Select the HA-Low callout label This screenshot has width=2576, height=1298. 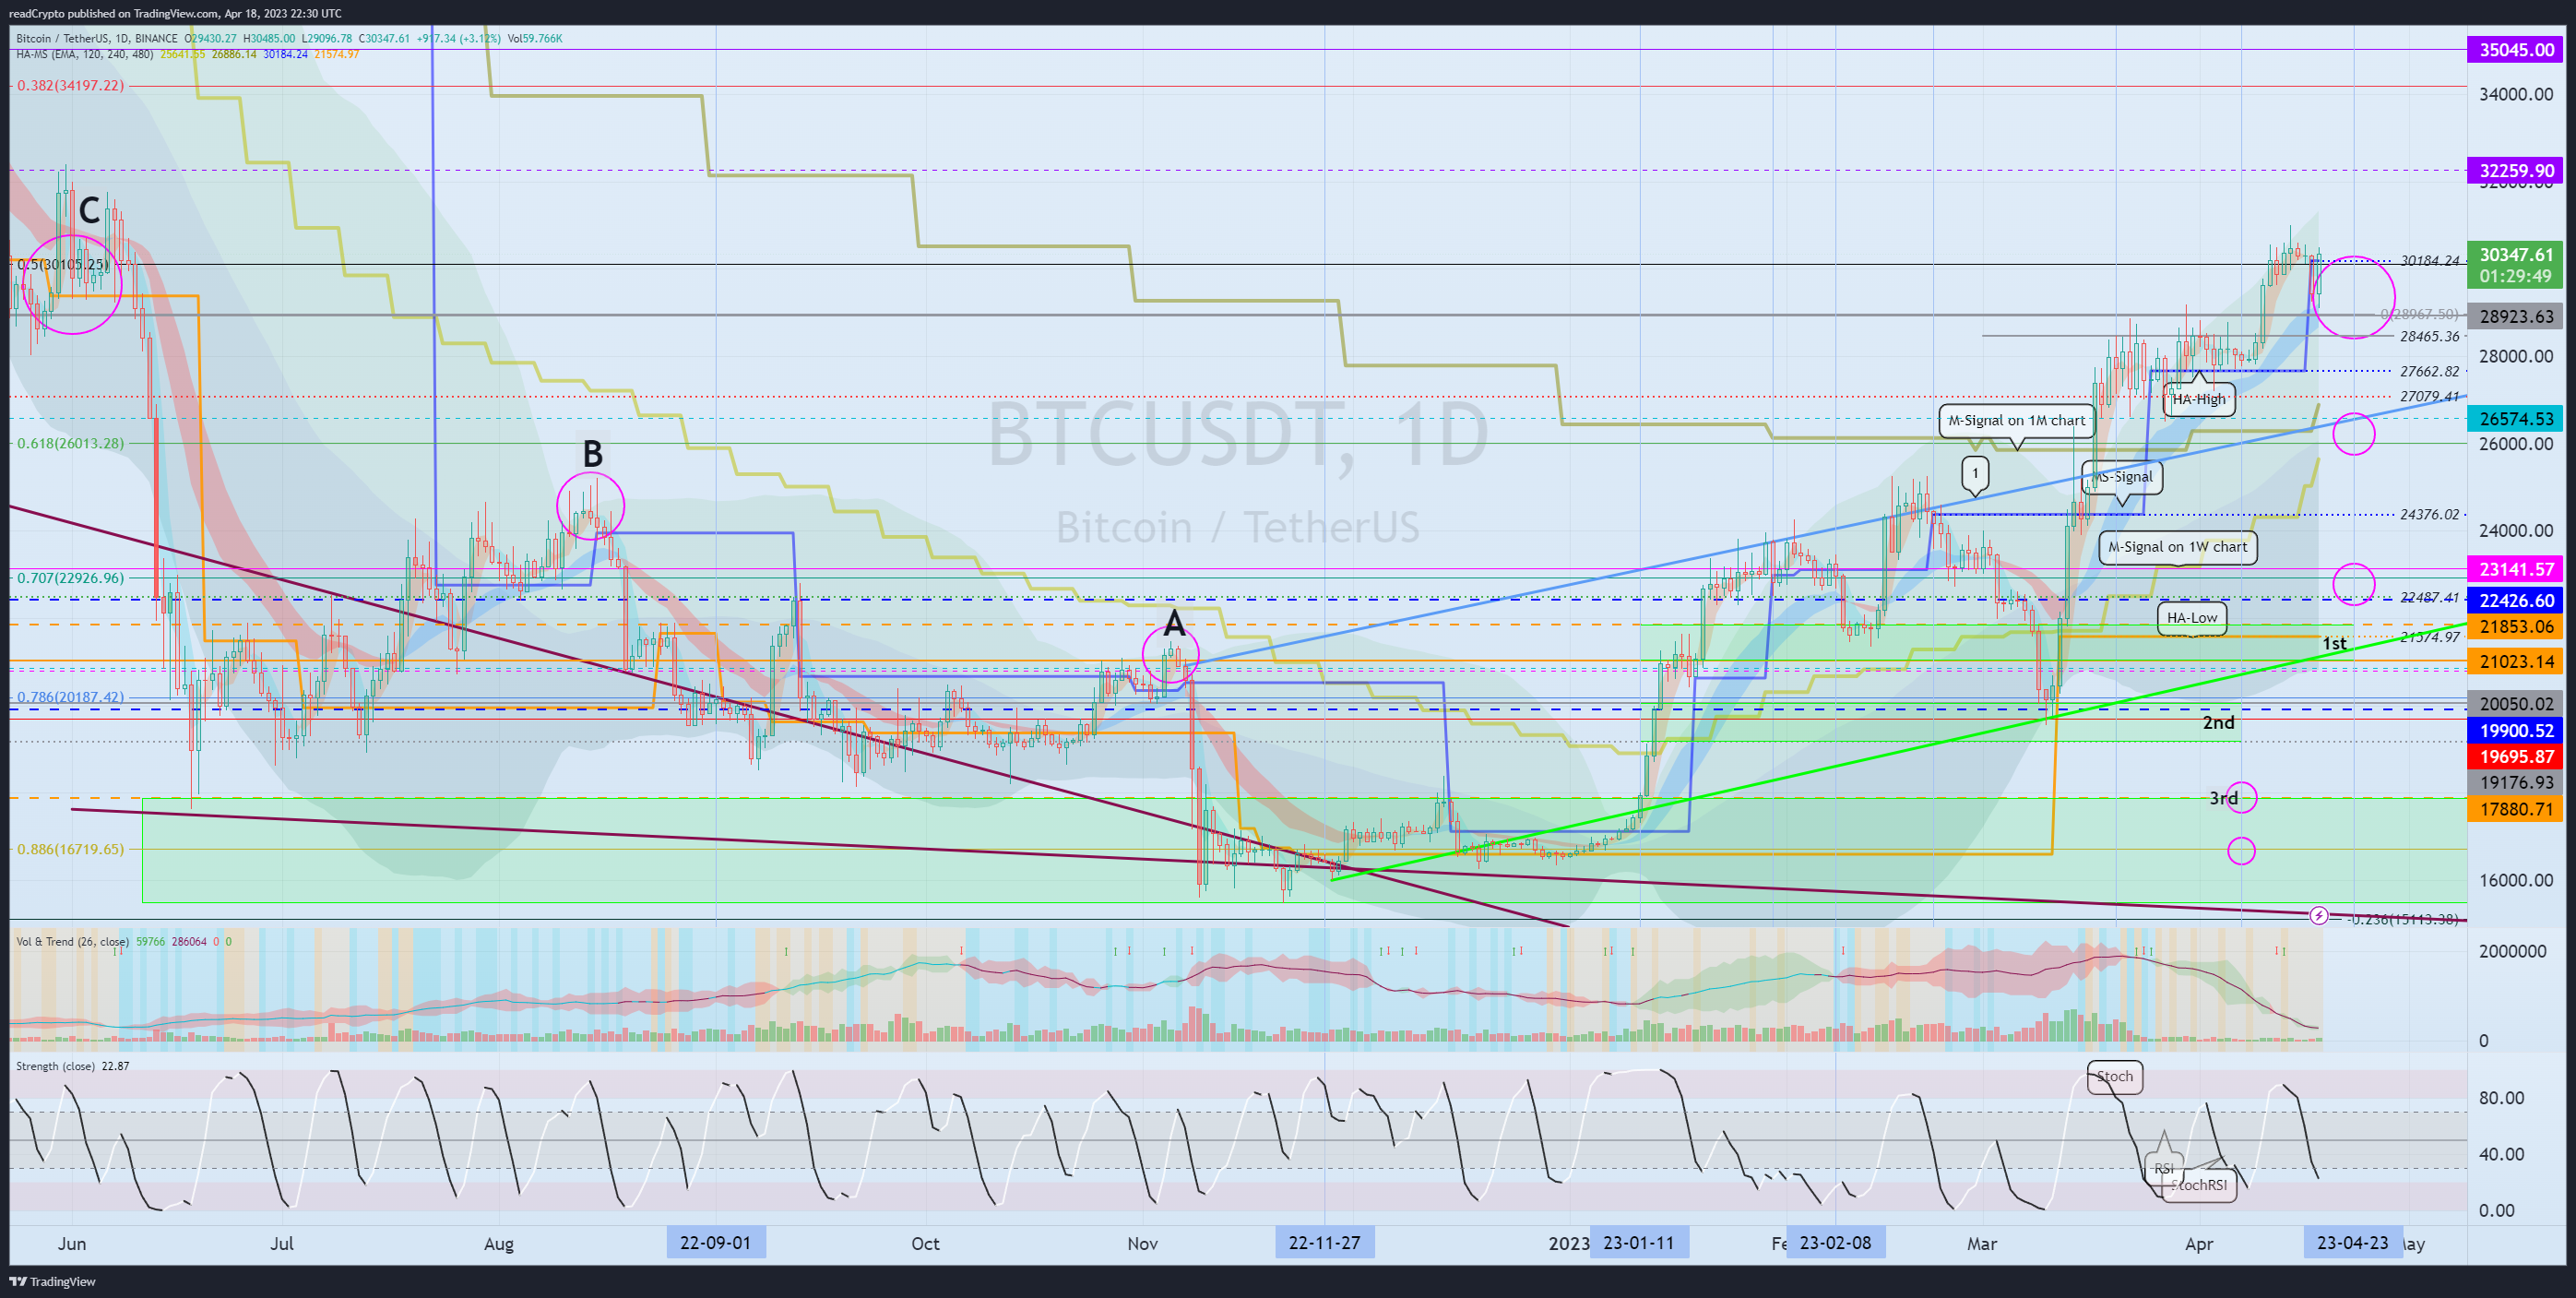pyautogui.click(x=2192, y=618)
